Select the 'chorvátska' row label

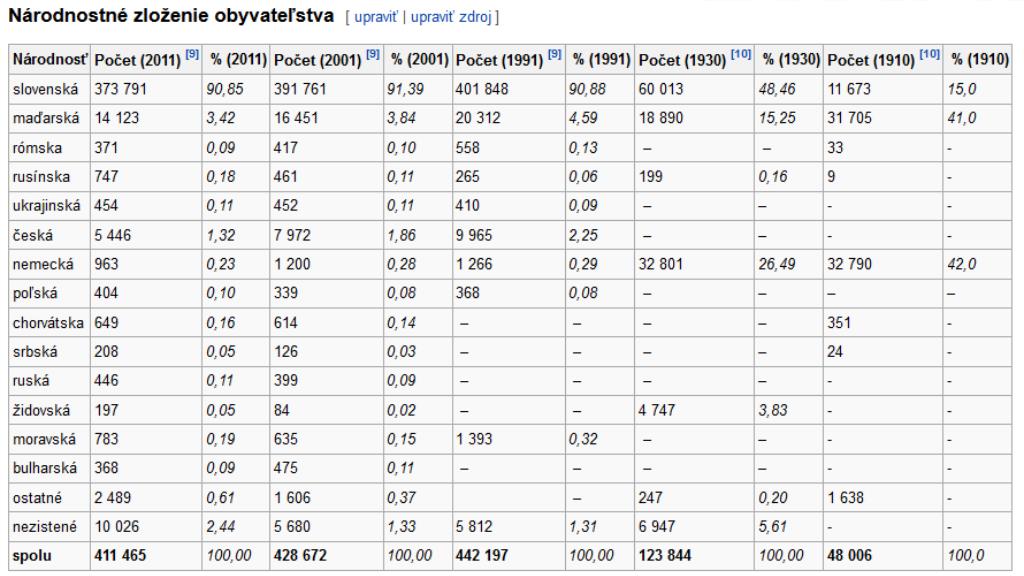pyautogui.click(x=48, y=323)
